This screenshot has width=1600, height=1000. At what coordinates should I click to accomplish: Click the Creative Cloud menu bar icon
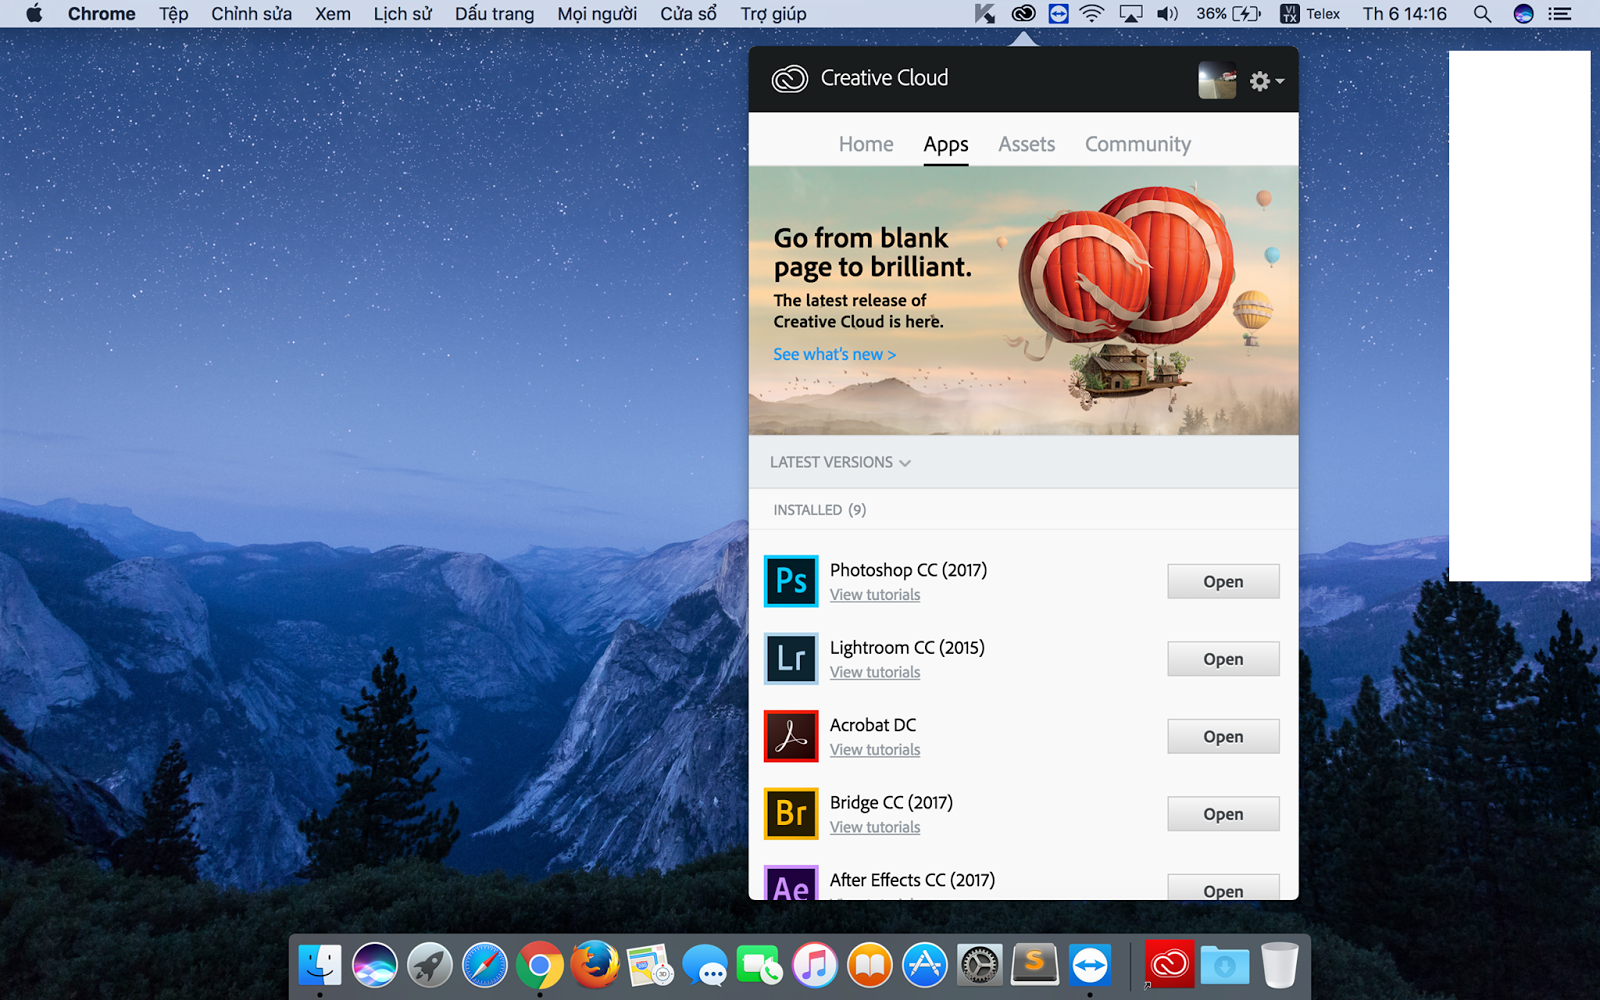[x=1023, y=14]
